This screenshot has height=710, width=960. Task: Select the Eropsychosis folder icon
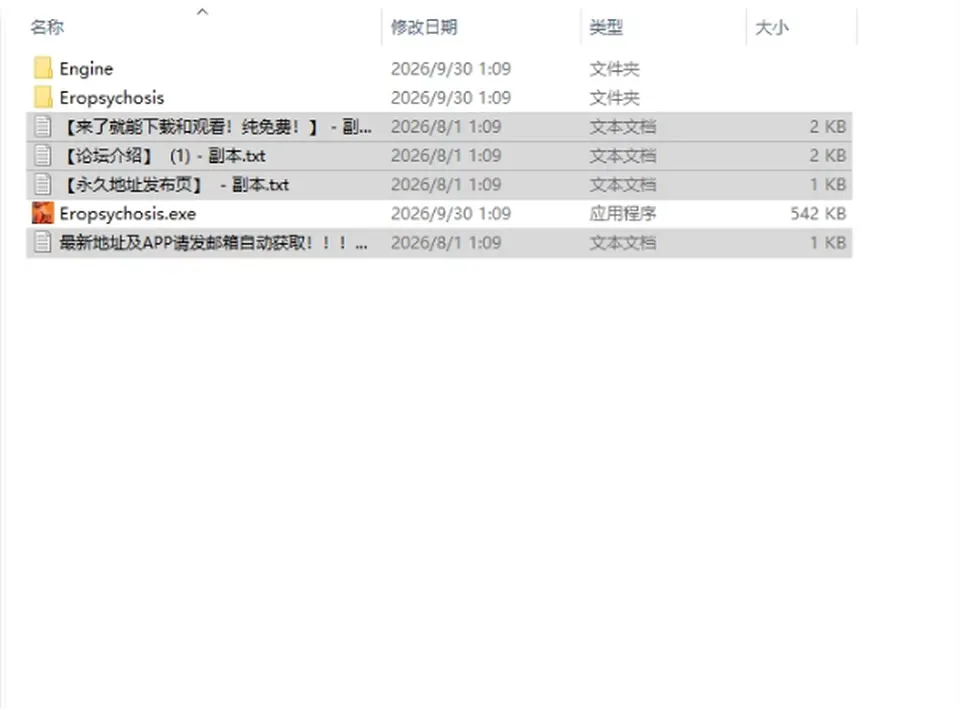tap(43, 97)
